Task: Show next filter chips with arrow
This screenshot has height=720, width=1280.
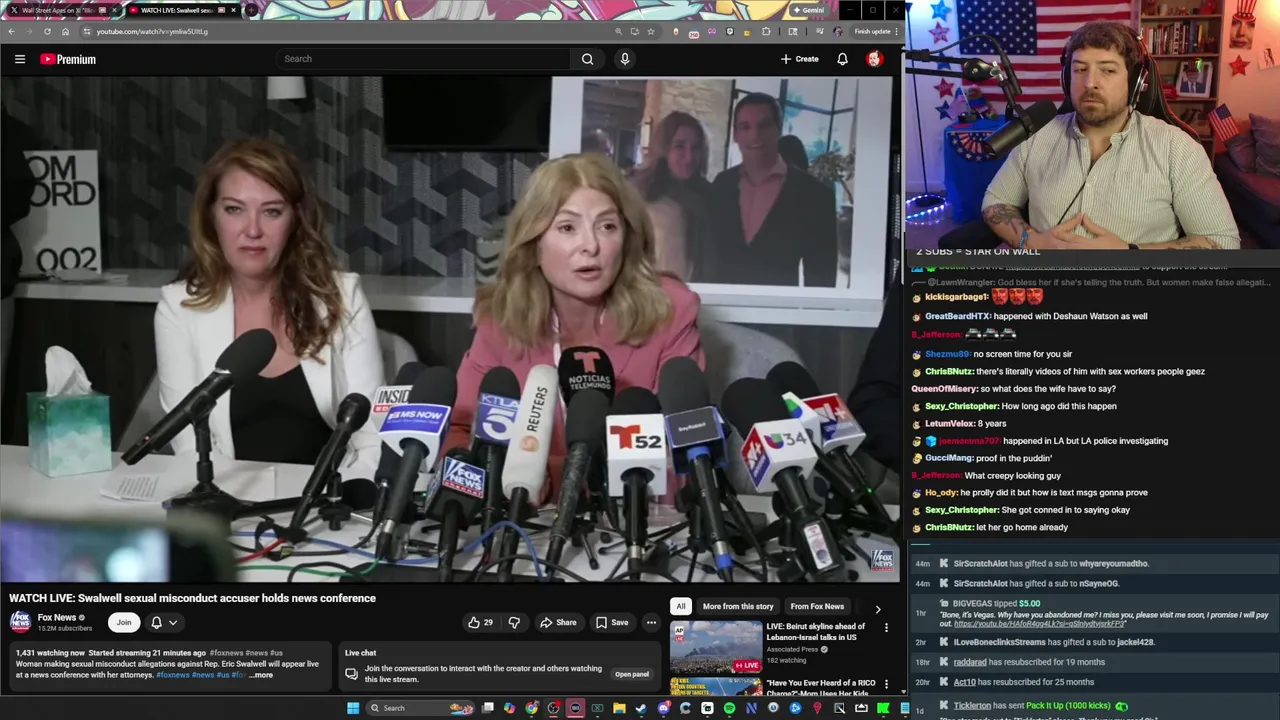Action: tap(878, 608)
